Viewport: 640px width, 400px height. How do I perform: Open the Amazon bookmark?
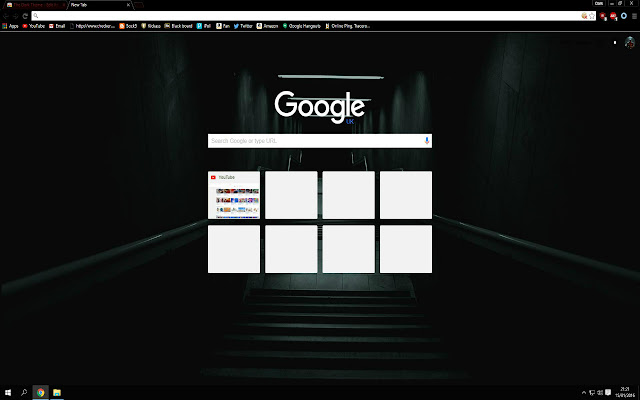[x=267, y=26]
